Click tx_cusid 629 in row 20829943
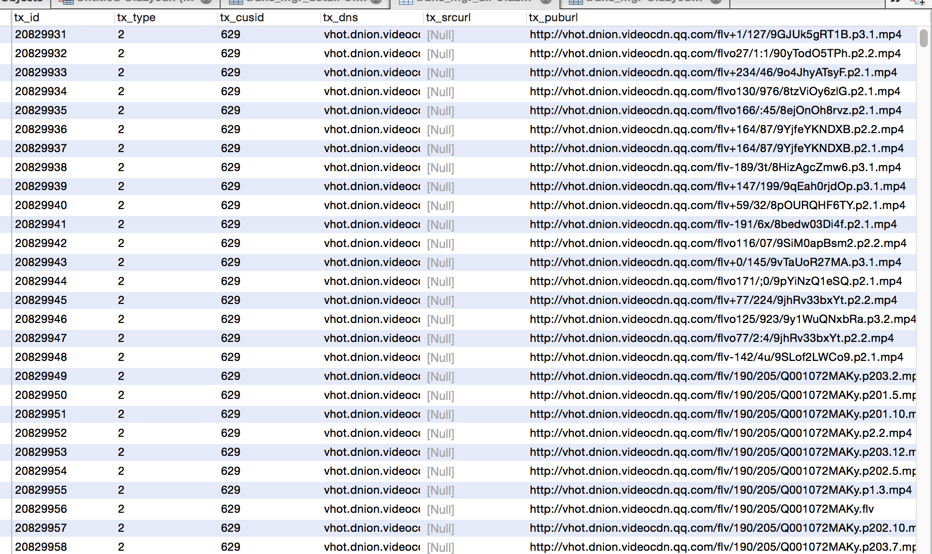Image resolution: width=932 pixels, height=554 pixels. (231, 262)
